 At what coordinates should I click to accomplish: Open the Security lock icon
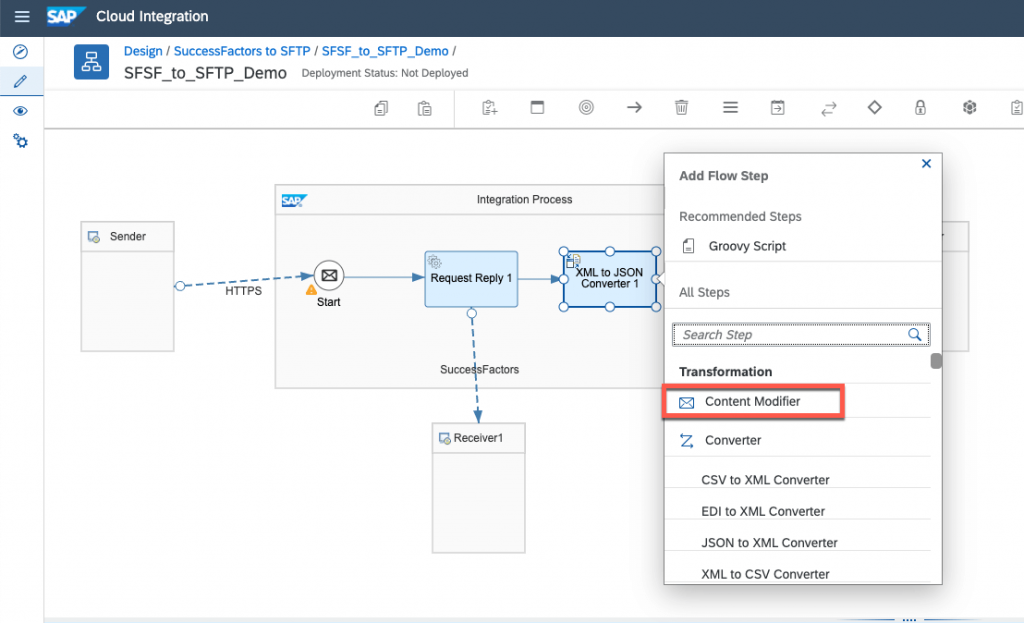point(920,107)
